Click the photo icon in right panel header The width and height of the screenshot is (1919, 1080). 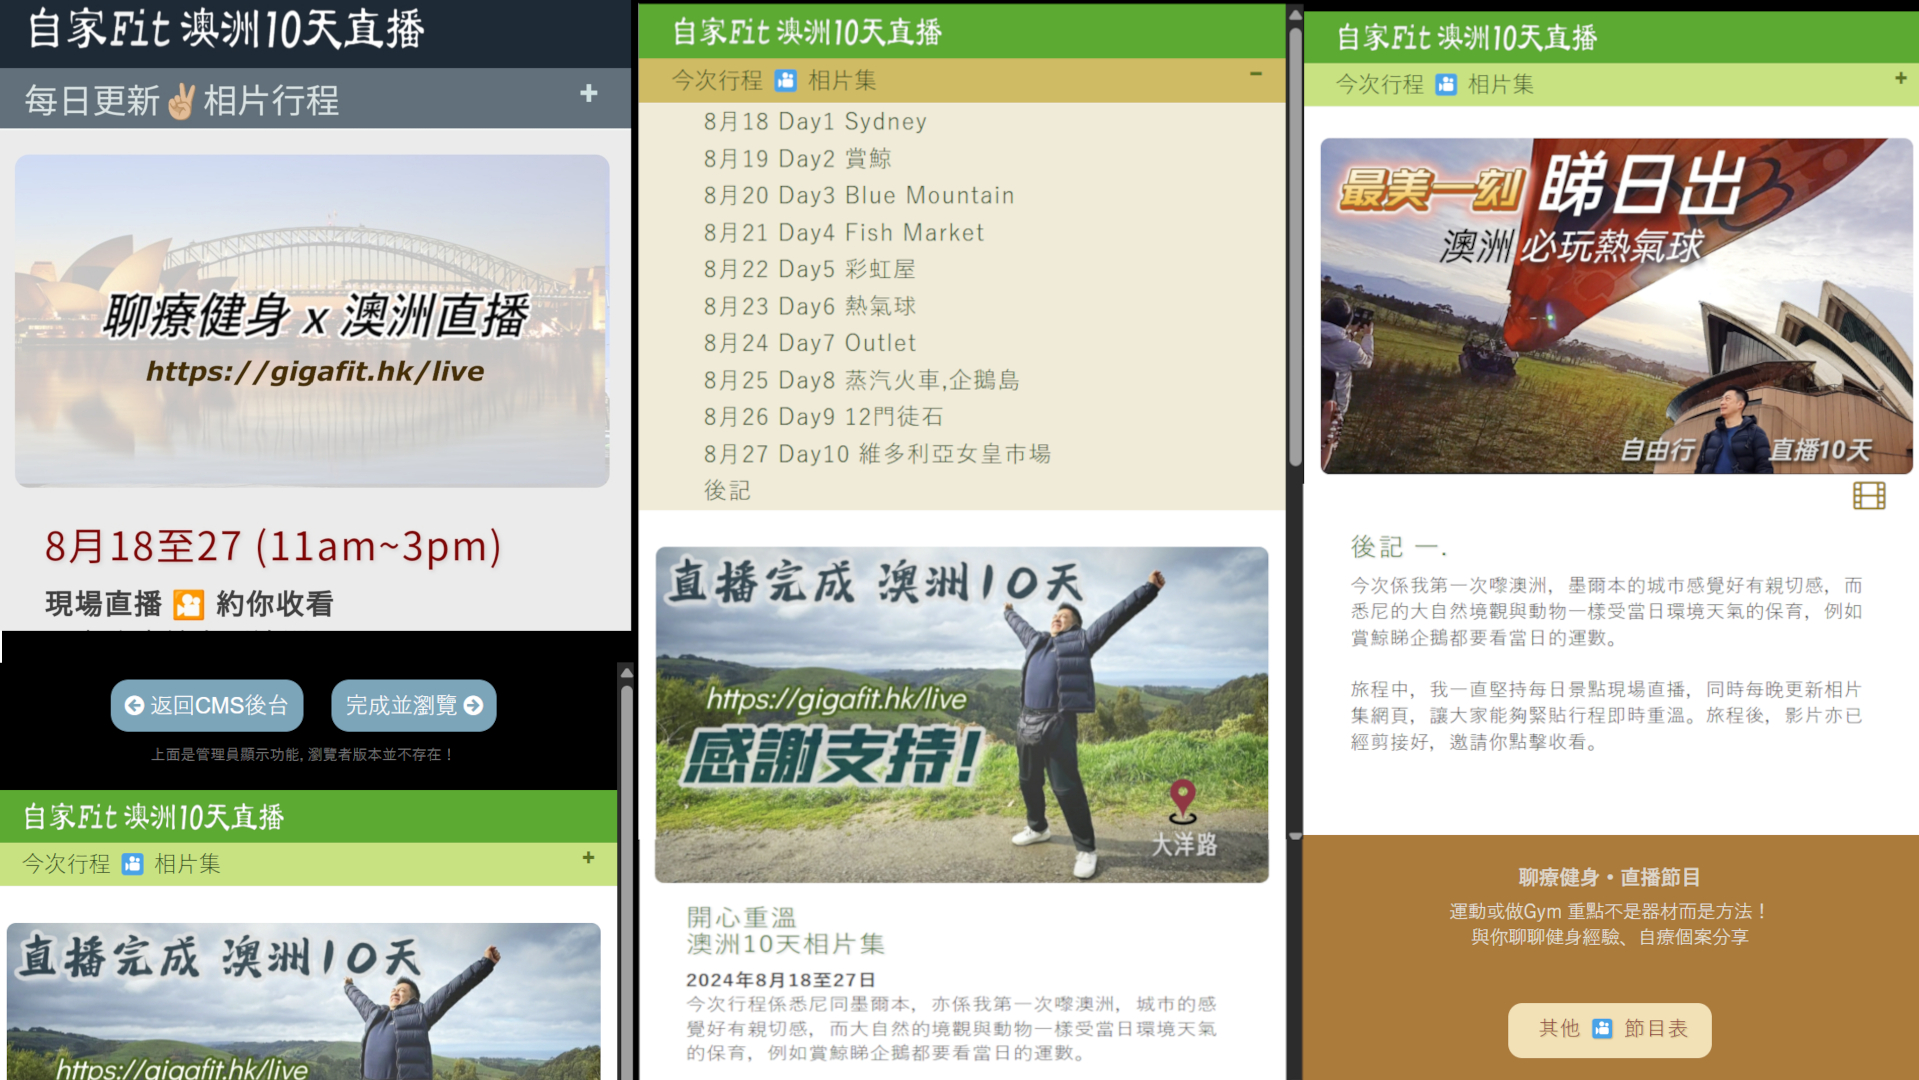(1446, 85)
